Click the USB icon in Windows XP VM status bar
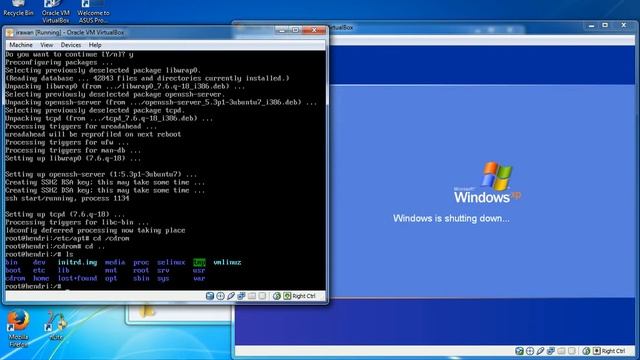This screenshot has width=640, height=360. pyautogui.click(x=540, y=351)
